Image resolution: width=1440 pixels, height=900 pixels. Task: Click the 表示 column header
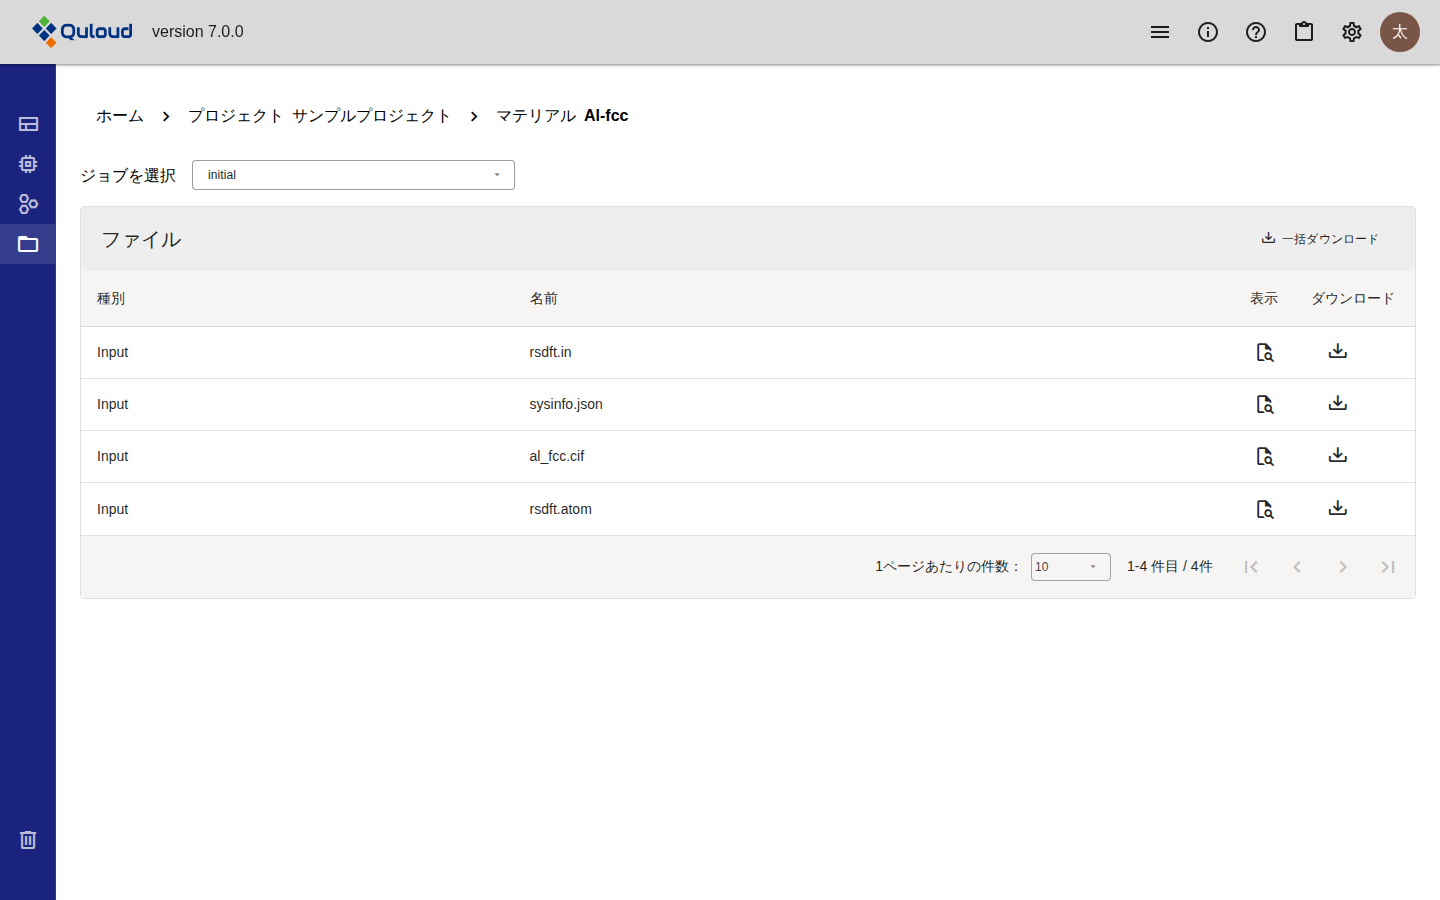1264,299
